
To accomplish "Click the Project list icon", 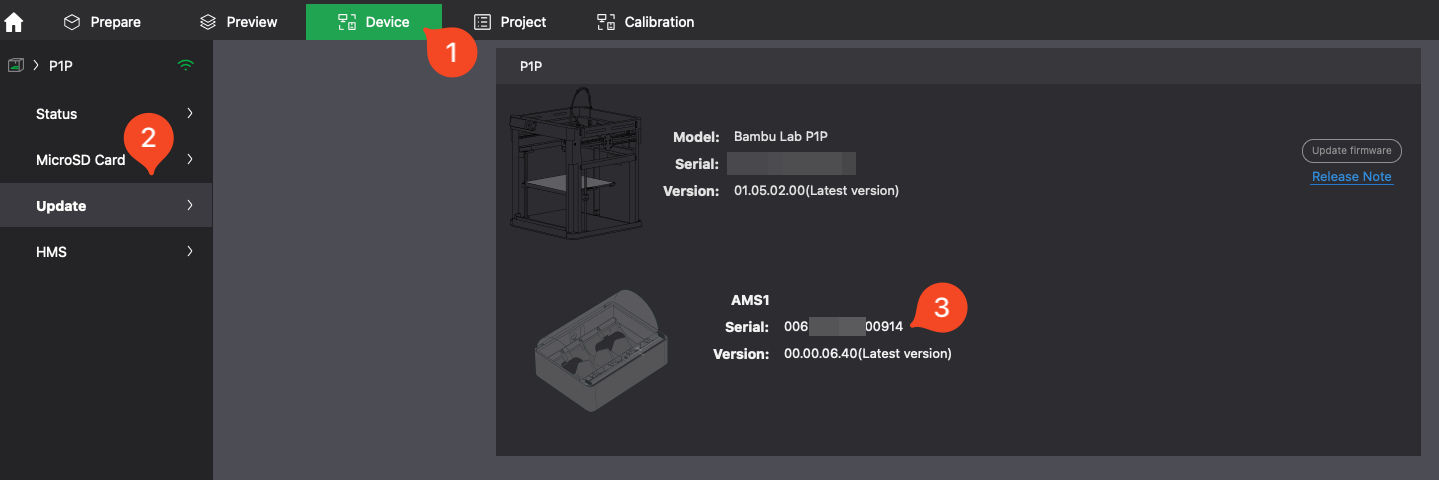I will 482,21.
